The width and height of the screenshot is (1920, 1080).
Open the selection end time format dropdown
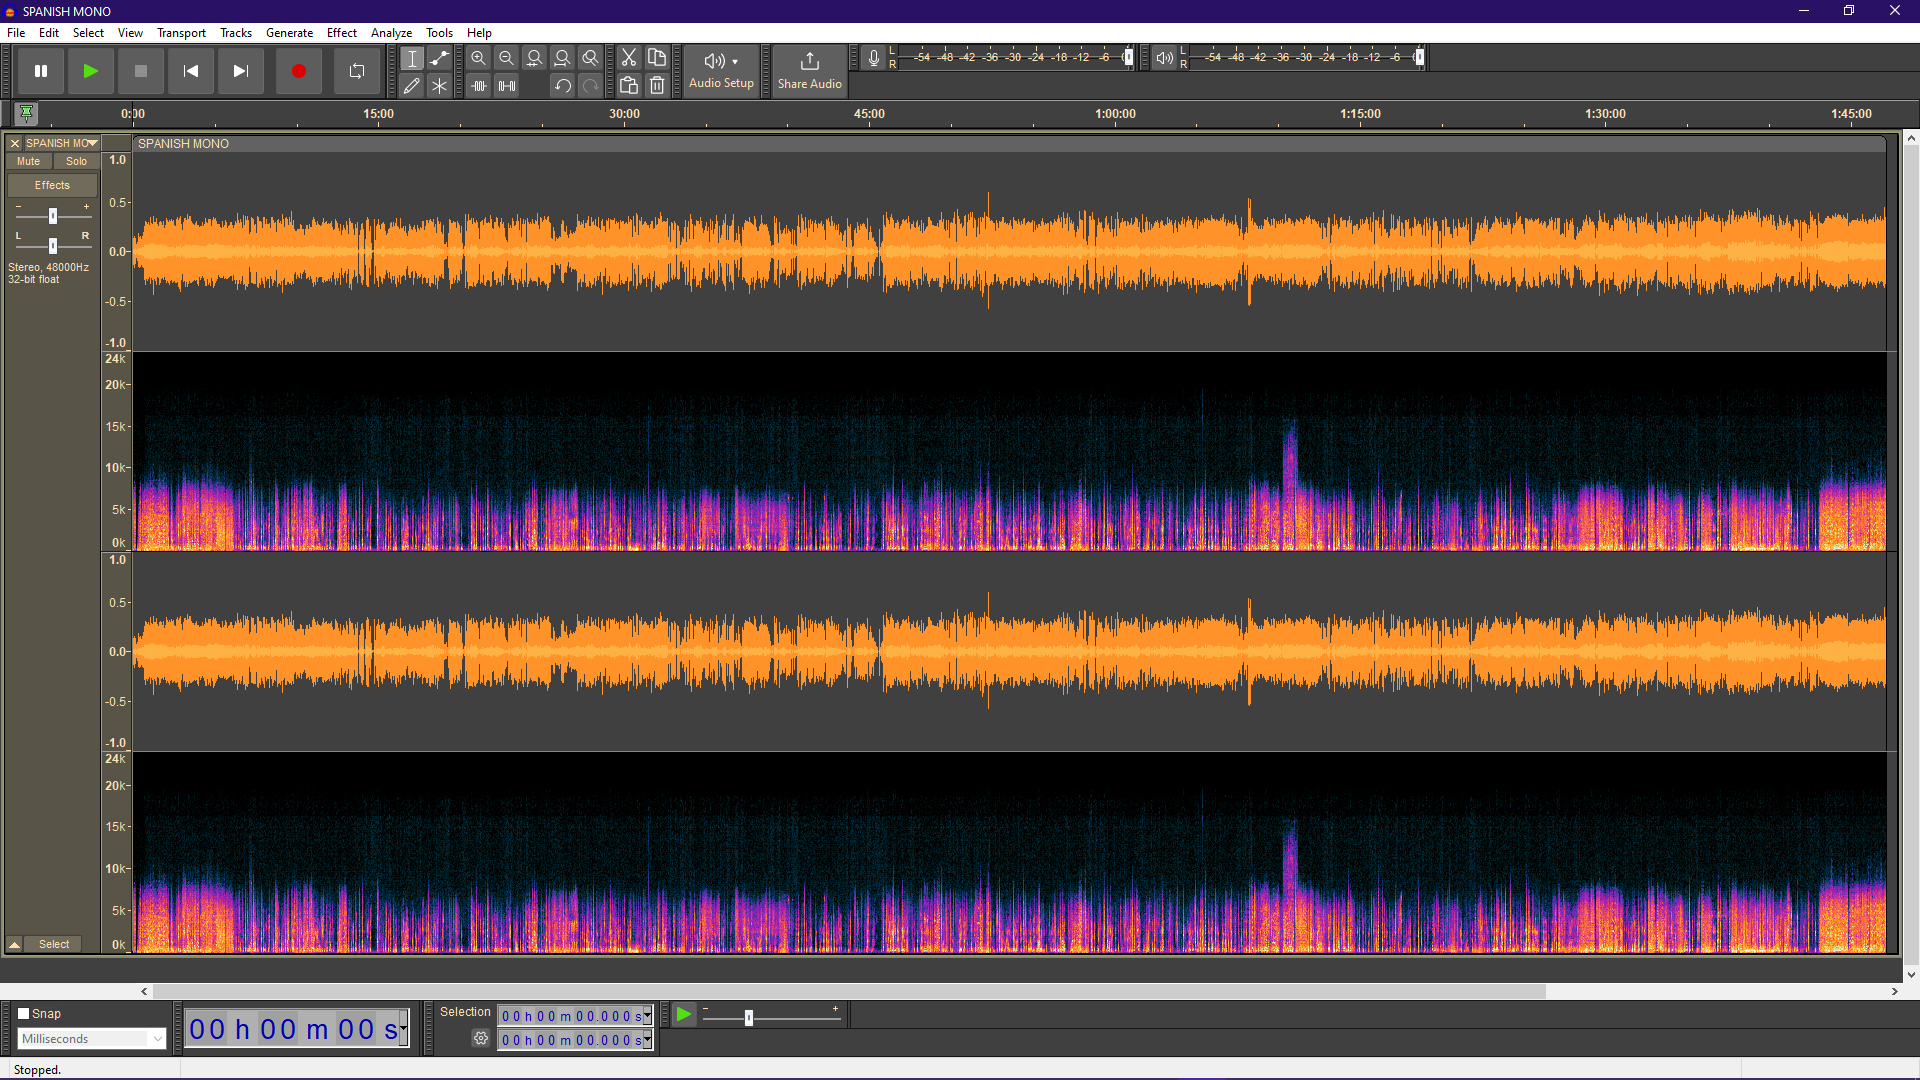[x=648, y=1040]
